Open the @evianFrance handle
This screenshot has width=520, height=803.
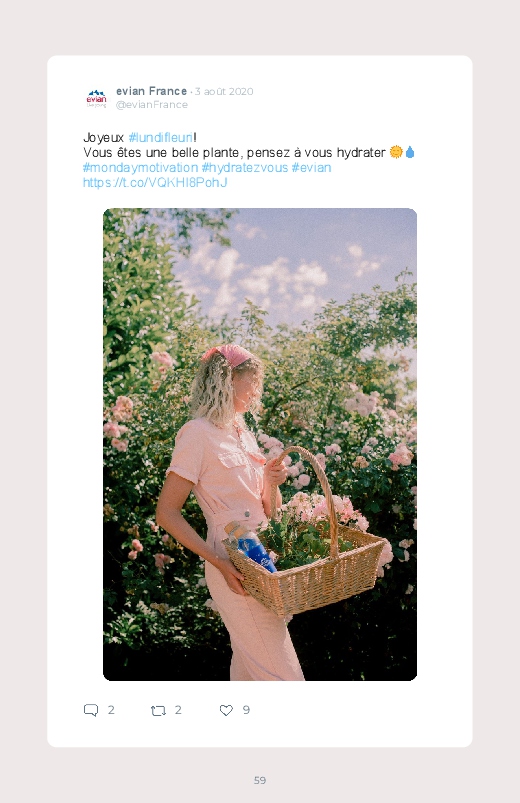(x=152, y=104)
